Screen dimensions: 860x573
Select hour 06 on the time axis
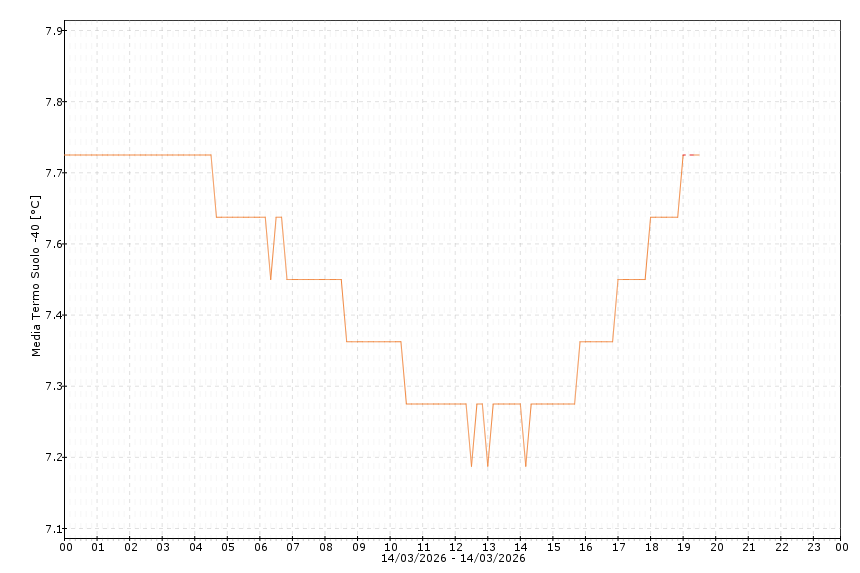click(260, 547)
